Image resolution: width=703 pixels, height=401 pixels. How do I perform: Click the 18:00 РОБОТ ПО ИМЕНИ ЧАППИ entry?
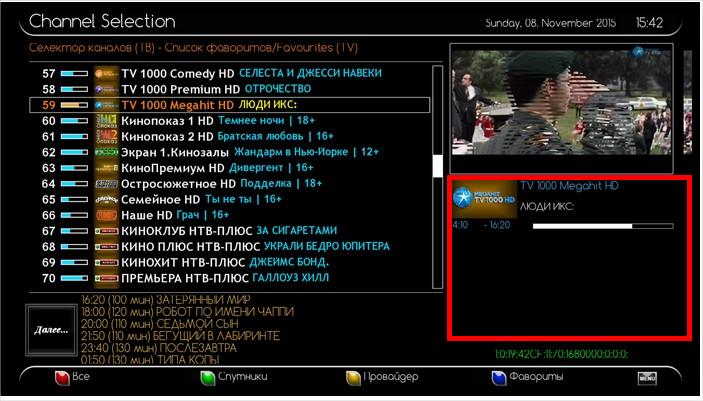coord(187,312)
